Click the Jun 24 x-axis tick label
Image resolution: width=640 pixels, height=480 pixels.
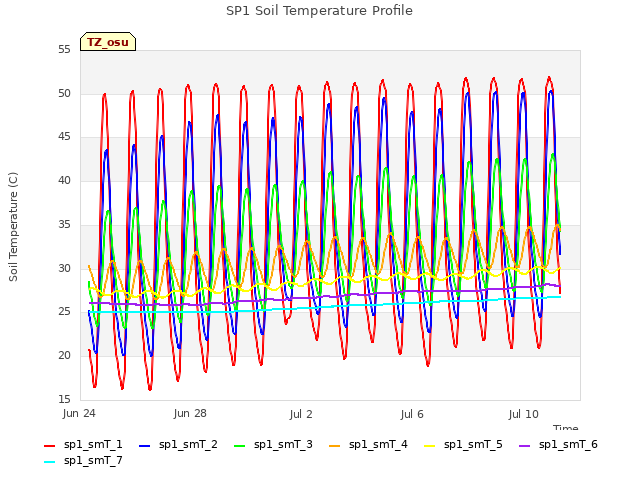pos(79,414)
